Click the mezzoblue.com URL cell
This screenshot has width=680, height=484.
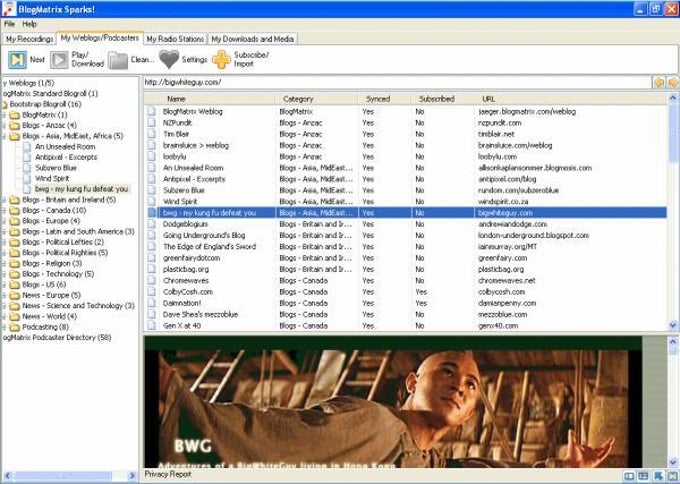pyautogui.click(x=503, y=314)
